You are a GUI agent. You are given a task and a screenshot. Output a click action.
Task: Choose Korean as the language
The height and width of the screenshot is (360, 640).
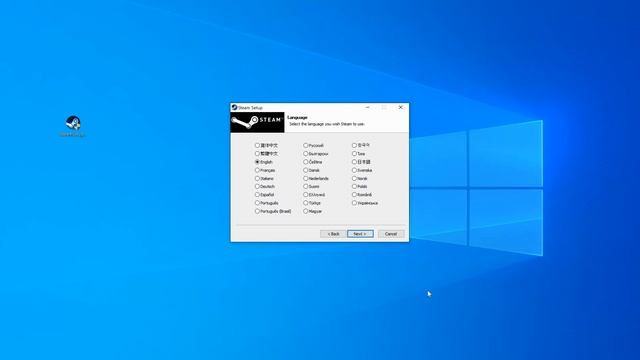pyautogui.click(x=354, y=145)
